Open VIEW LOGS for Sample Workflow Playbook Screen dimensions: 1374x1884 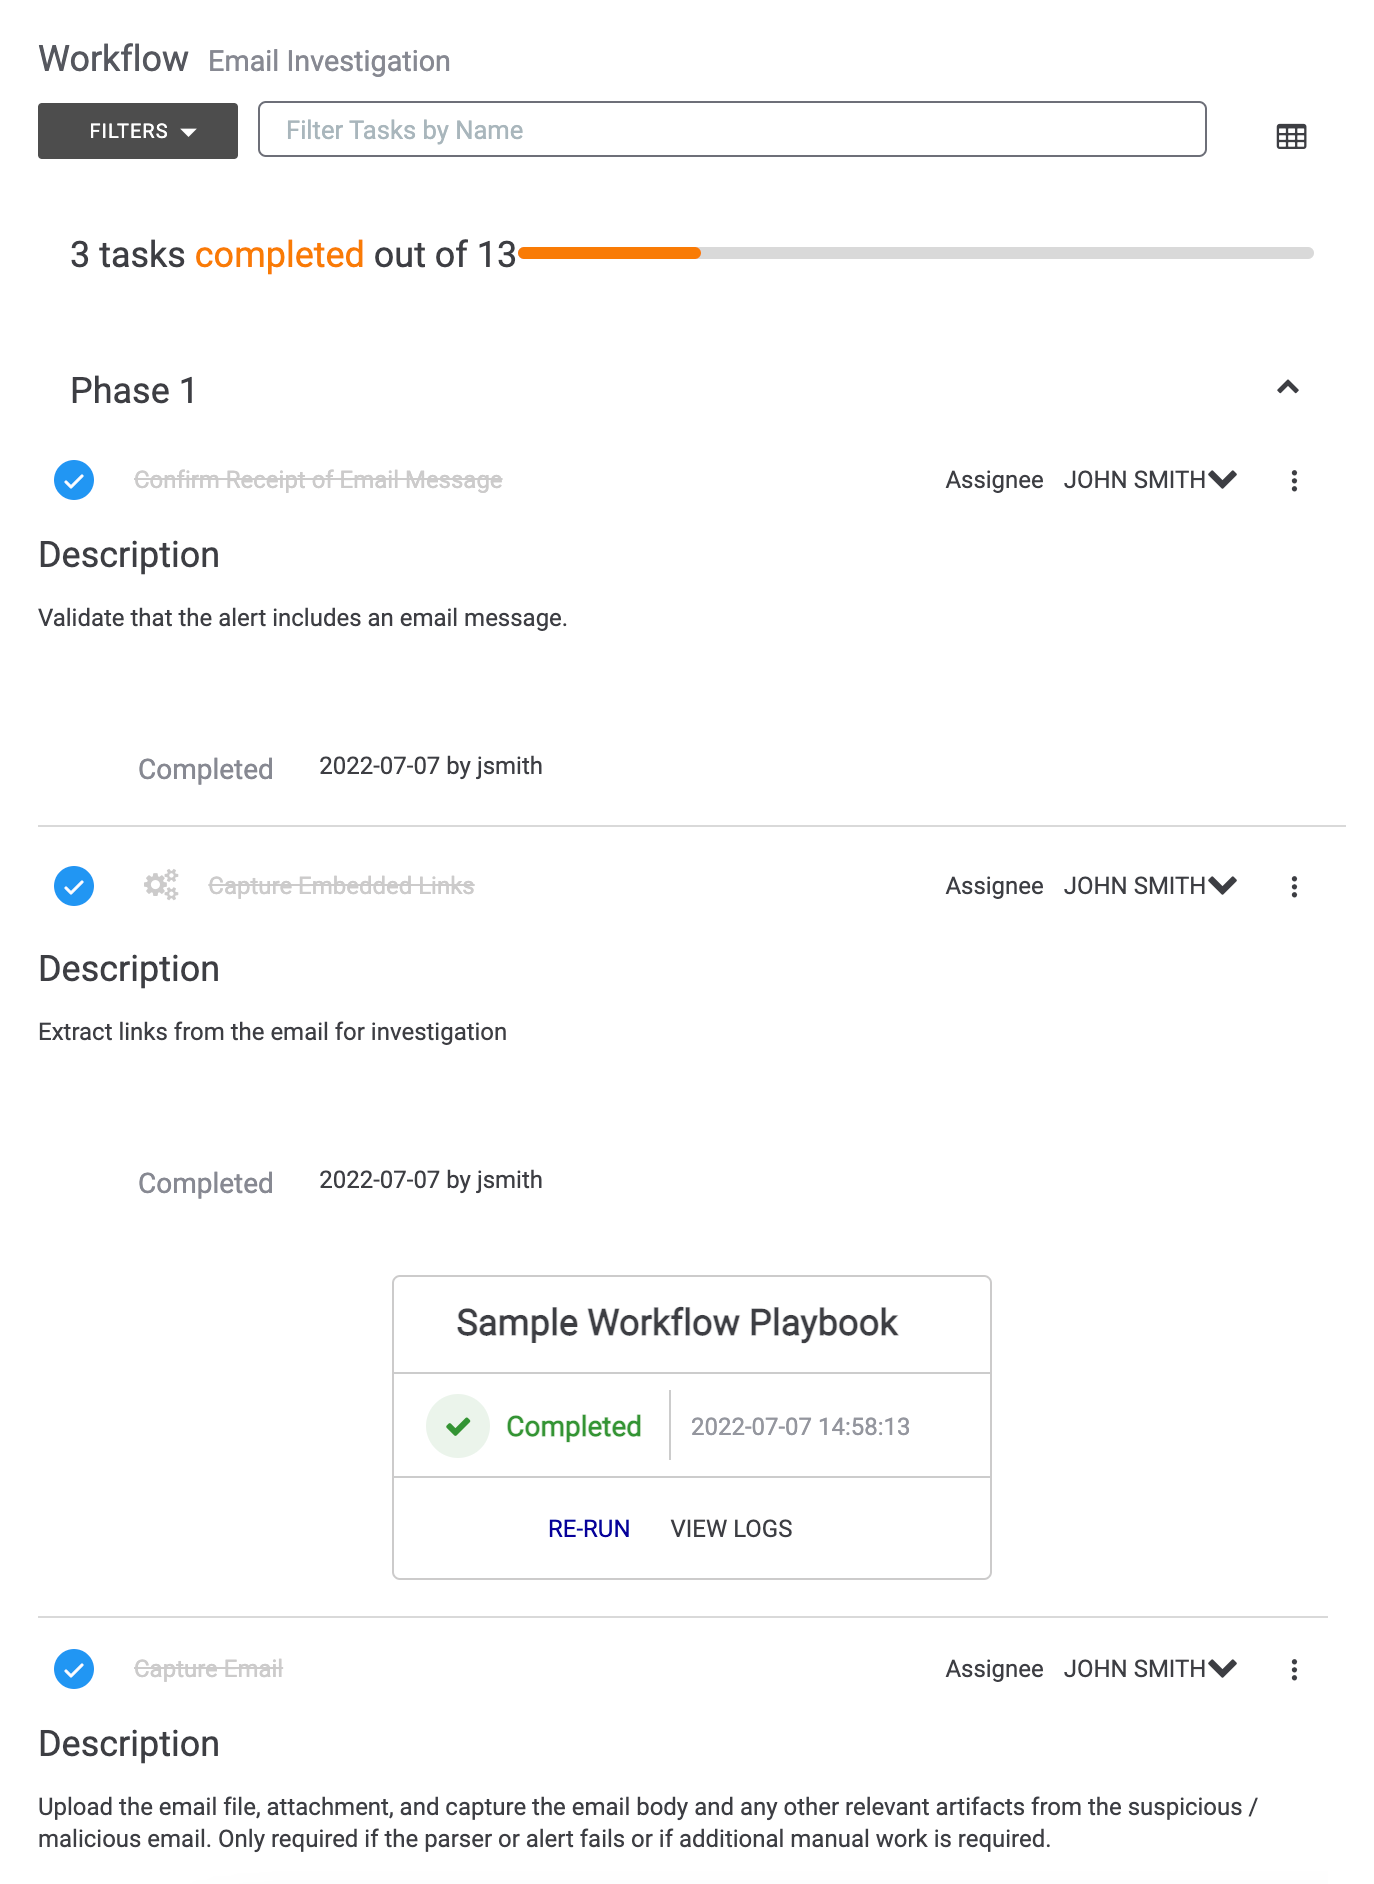731,1528
